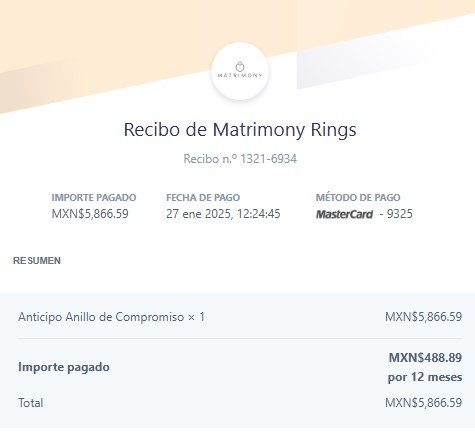475x448 pixels.
Task: Click the MXN$488.89 installment amount
Action: click(425, 358)
